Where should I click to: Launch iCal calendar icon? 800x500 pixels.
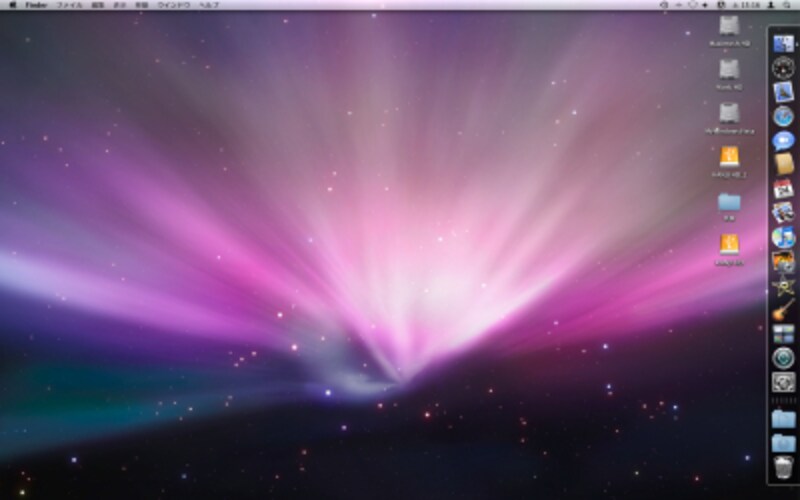pos(783,188)
